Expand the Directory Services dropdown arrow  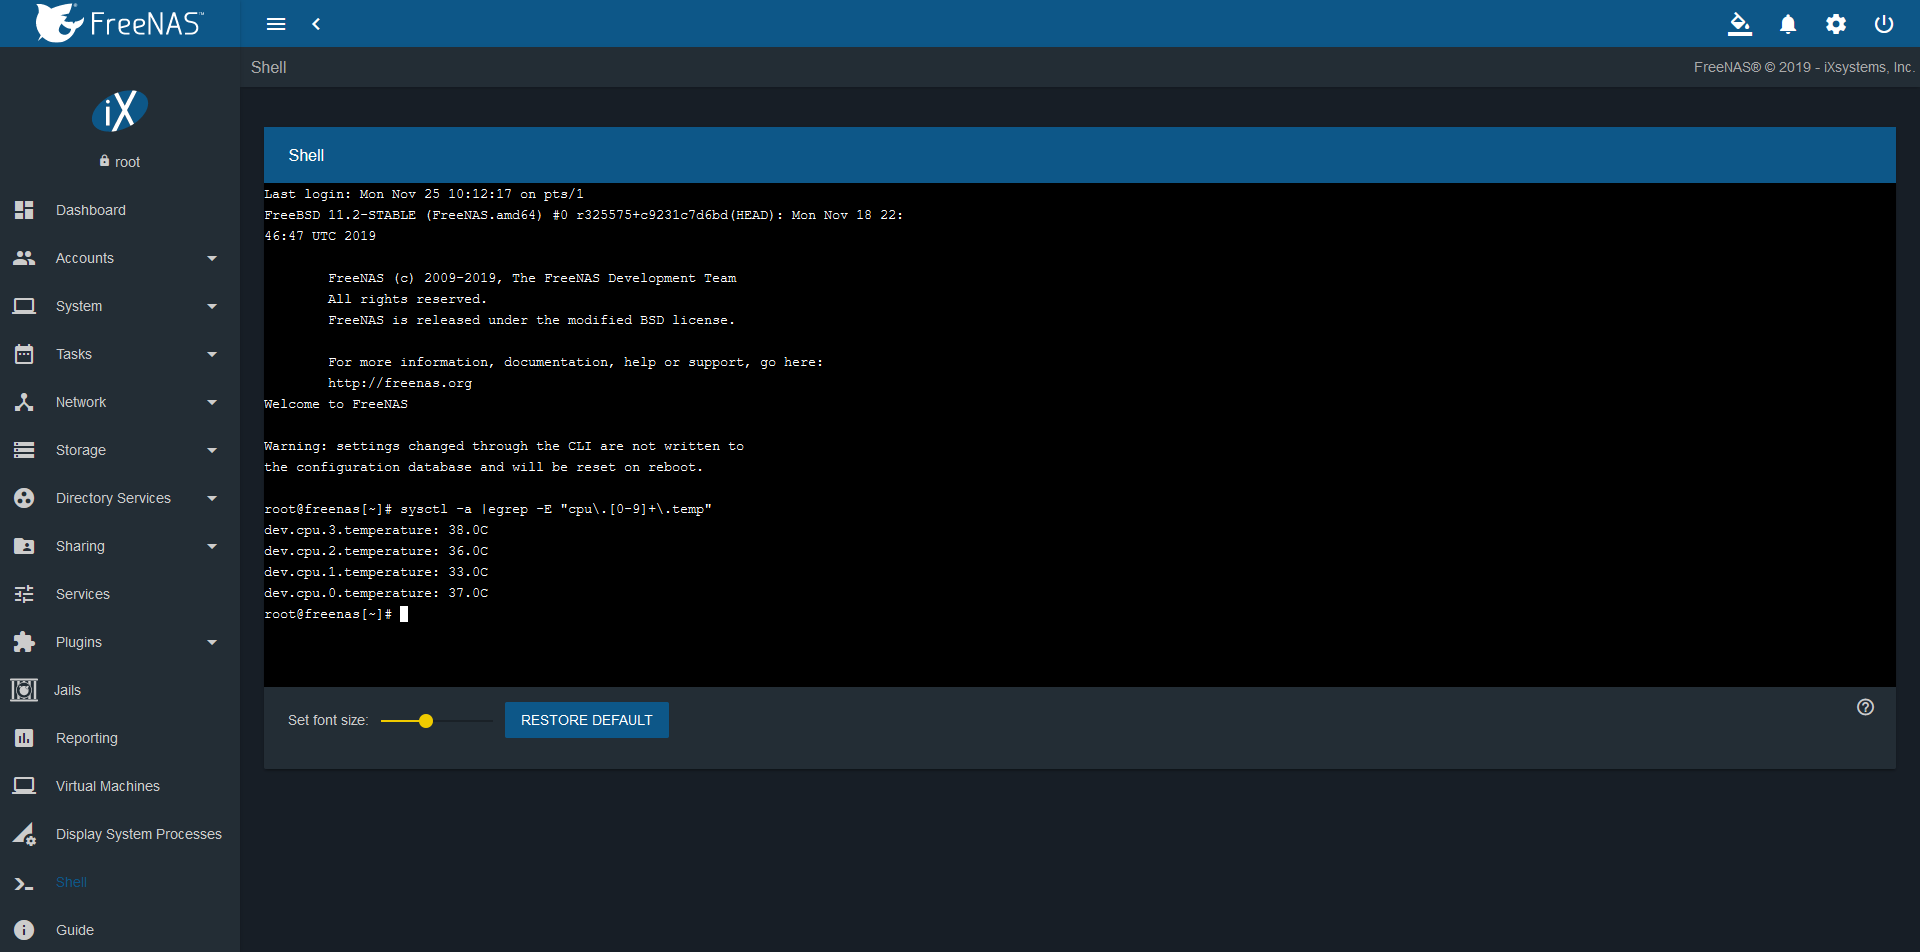(212, 498)
